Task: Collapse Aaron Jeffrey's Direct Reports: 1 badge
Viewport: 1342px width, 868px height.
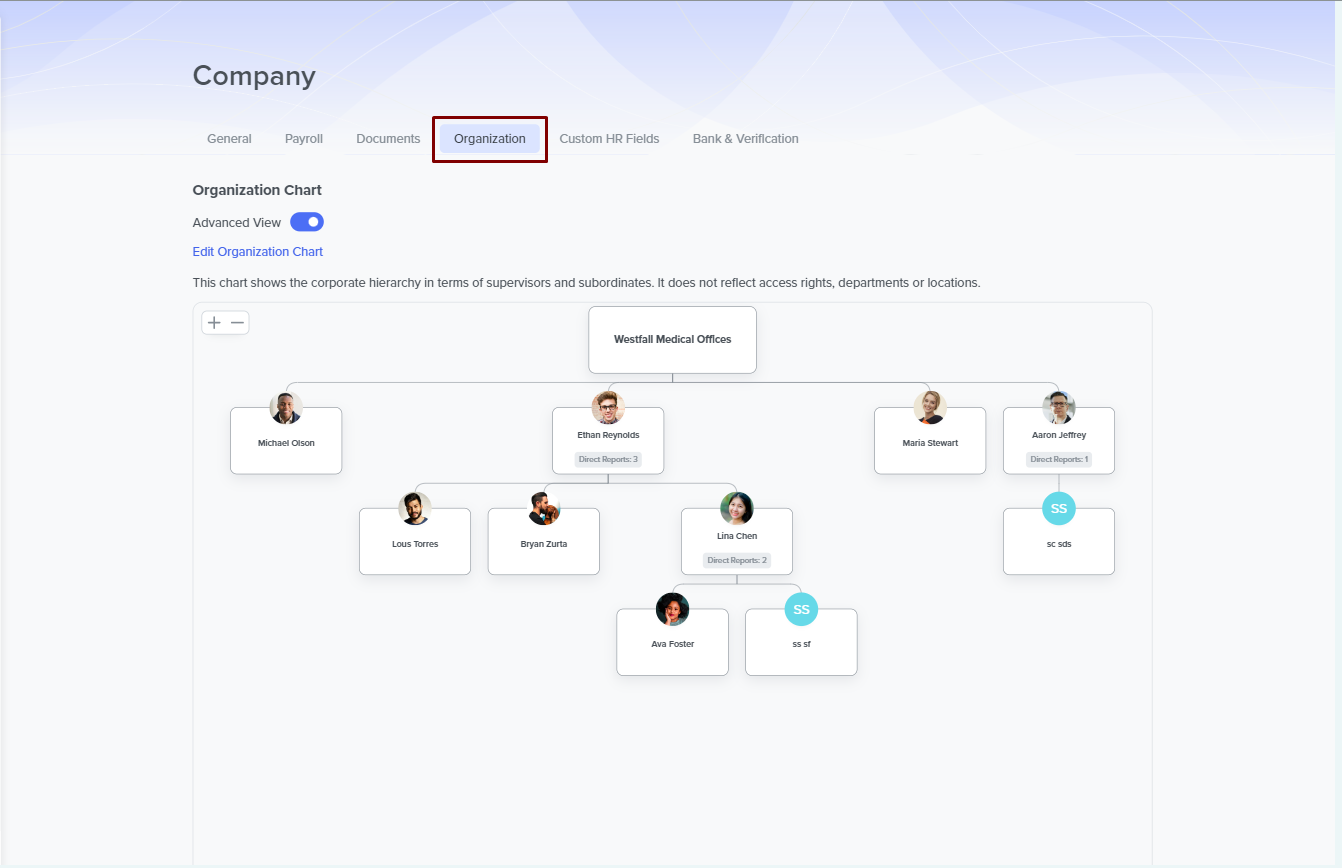Action: coord(1059,460)
